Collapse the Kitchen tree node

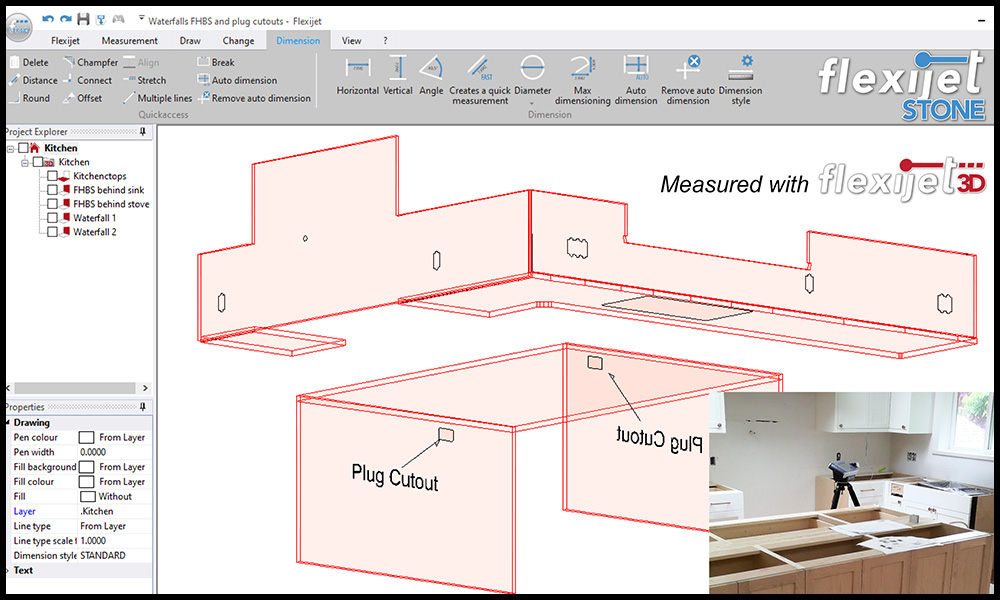(x=10, y=147)
